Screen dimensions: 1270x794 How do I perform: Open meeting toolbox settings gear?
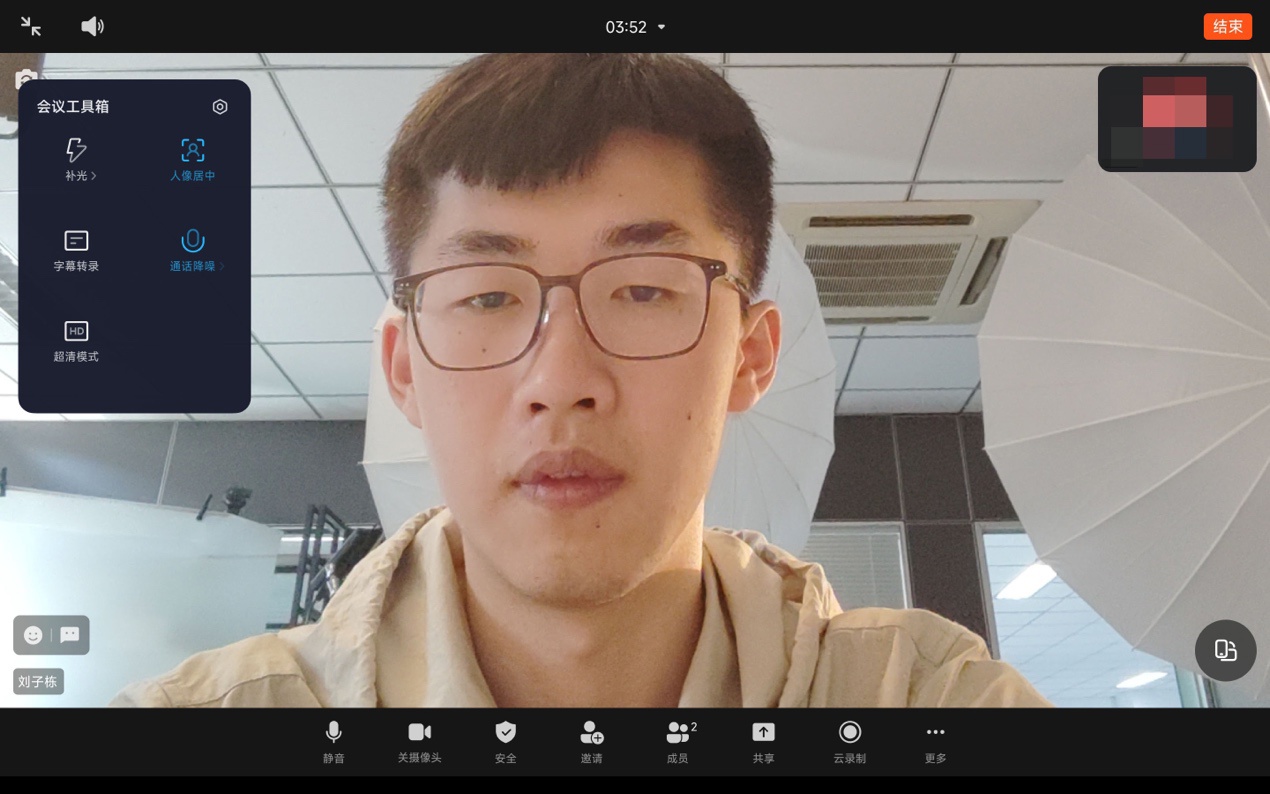(x=220, y=107)
